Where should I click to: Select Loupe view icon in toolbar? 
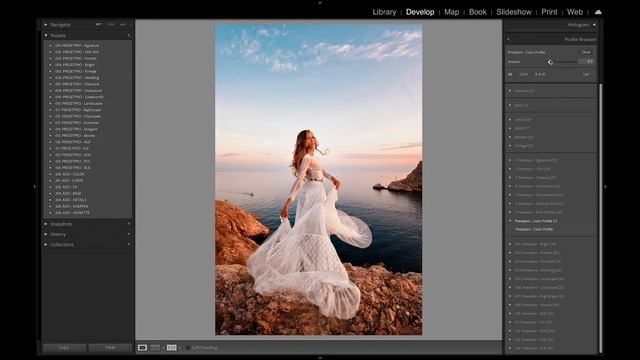tap(142, 348)
